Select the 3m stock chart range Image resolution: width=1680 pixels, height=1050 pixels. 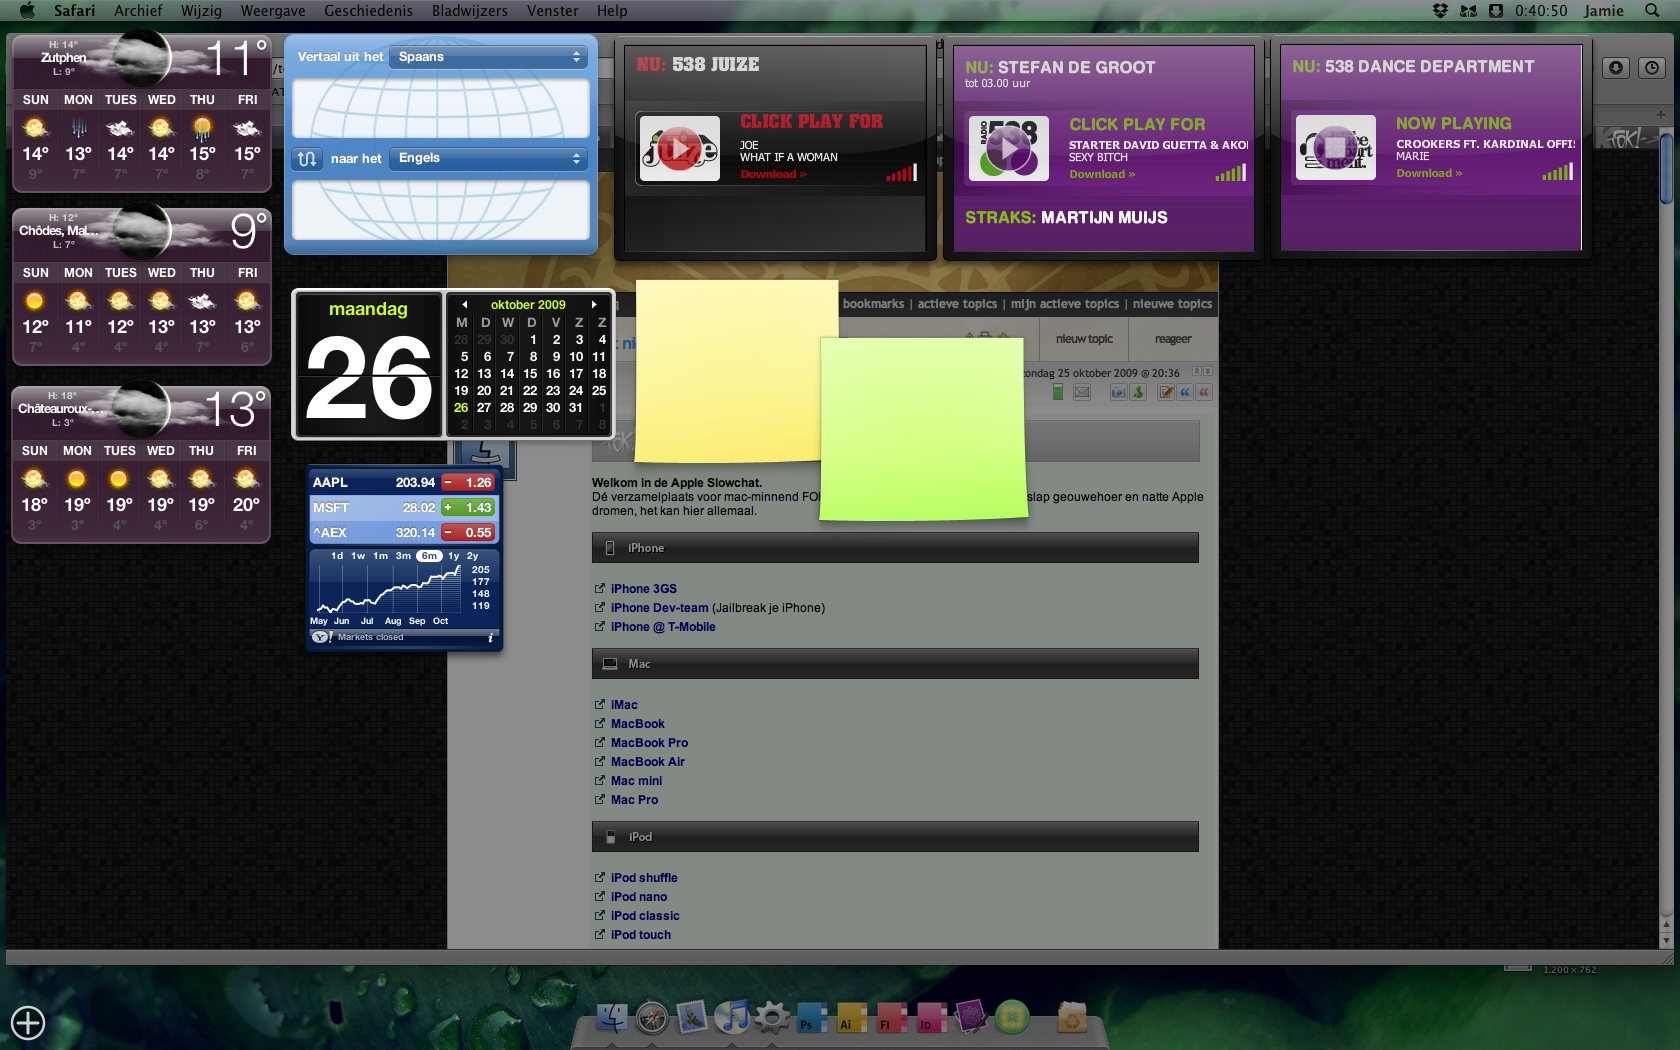coord(404,556)
